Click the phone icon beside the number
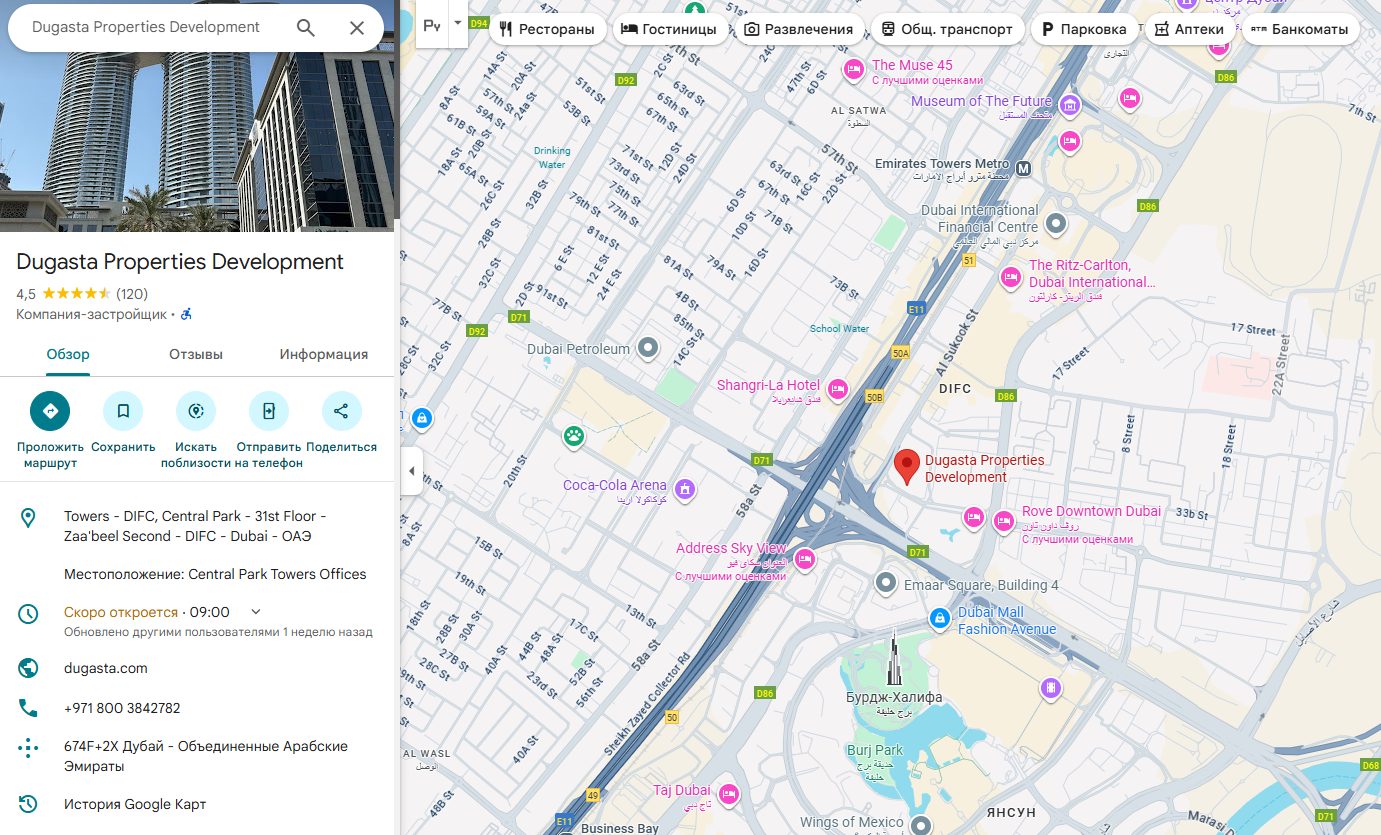The height and width of the screenshot is (835, 1381). coord(28,708)
